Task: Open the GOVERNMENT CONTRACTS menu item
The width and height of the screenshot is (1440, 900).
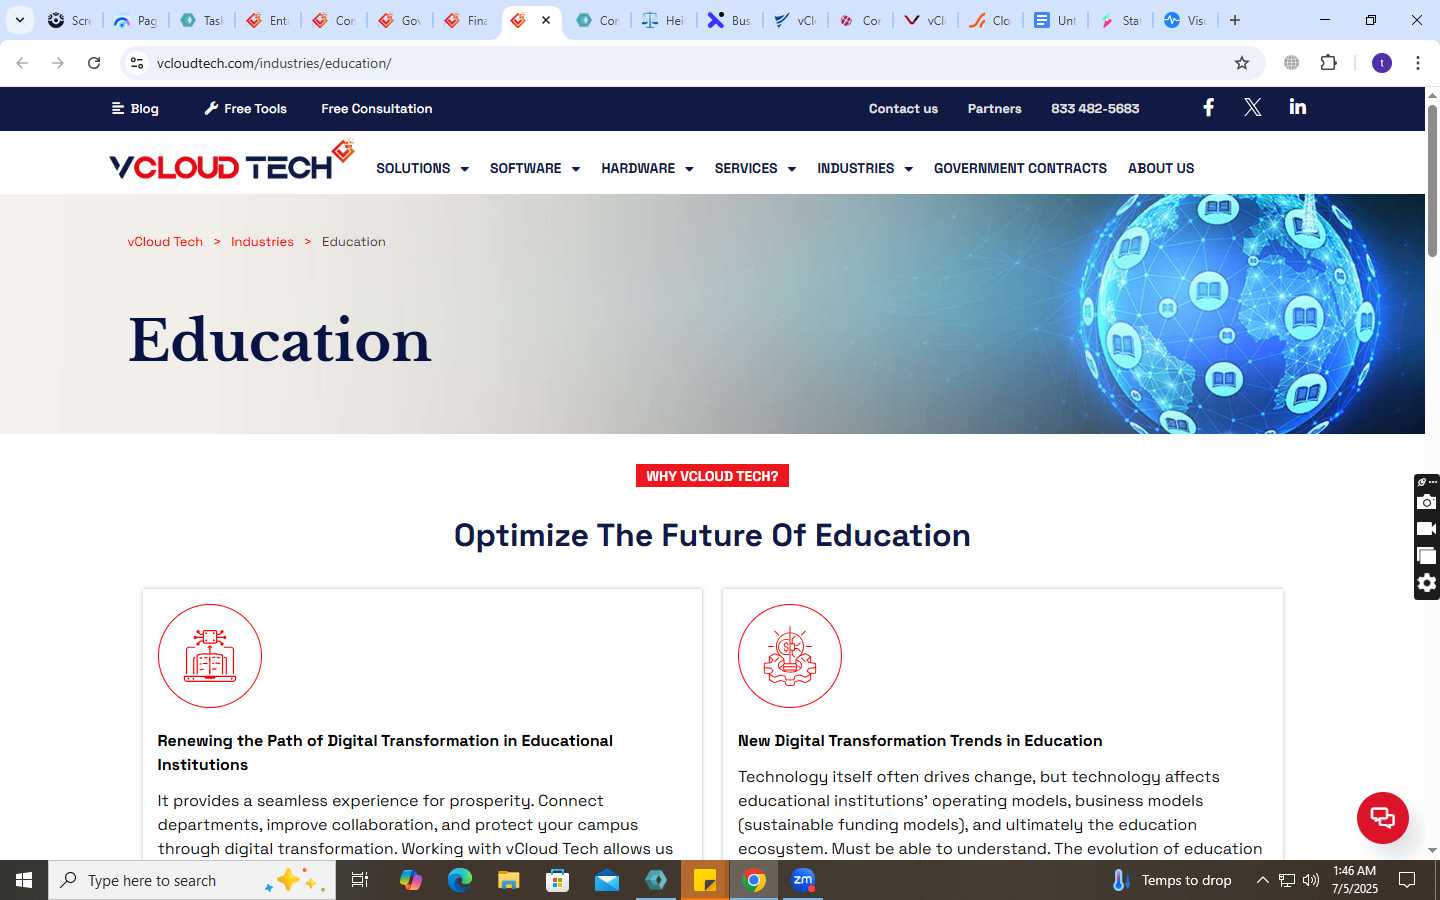Action: point(1020,168)
